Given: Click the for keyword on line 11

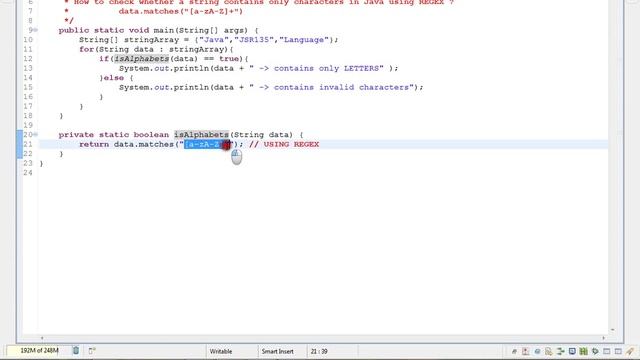Looking at the screenshot, I should tap(87, 49).
